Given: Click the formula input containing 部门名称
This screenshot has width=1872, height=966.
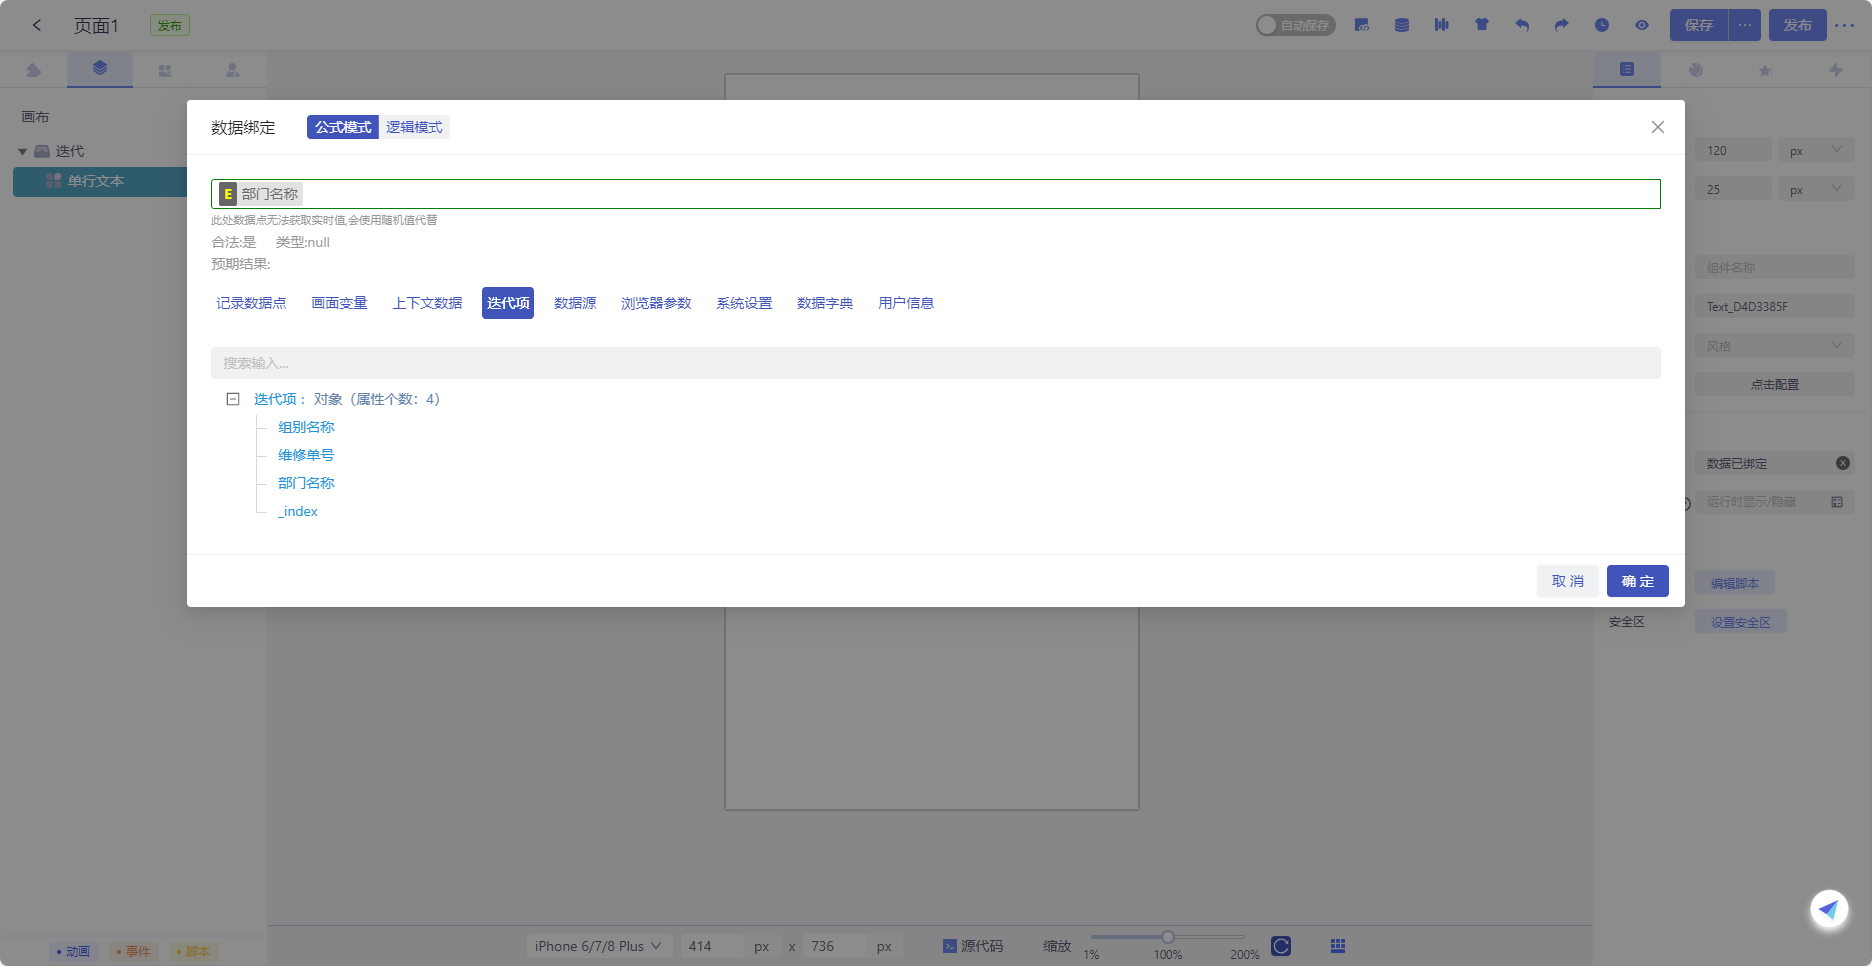Looking at the screenshot, I should coord(936,194).
